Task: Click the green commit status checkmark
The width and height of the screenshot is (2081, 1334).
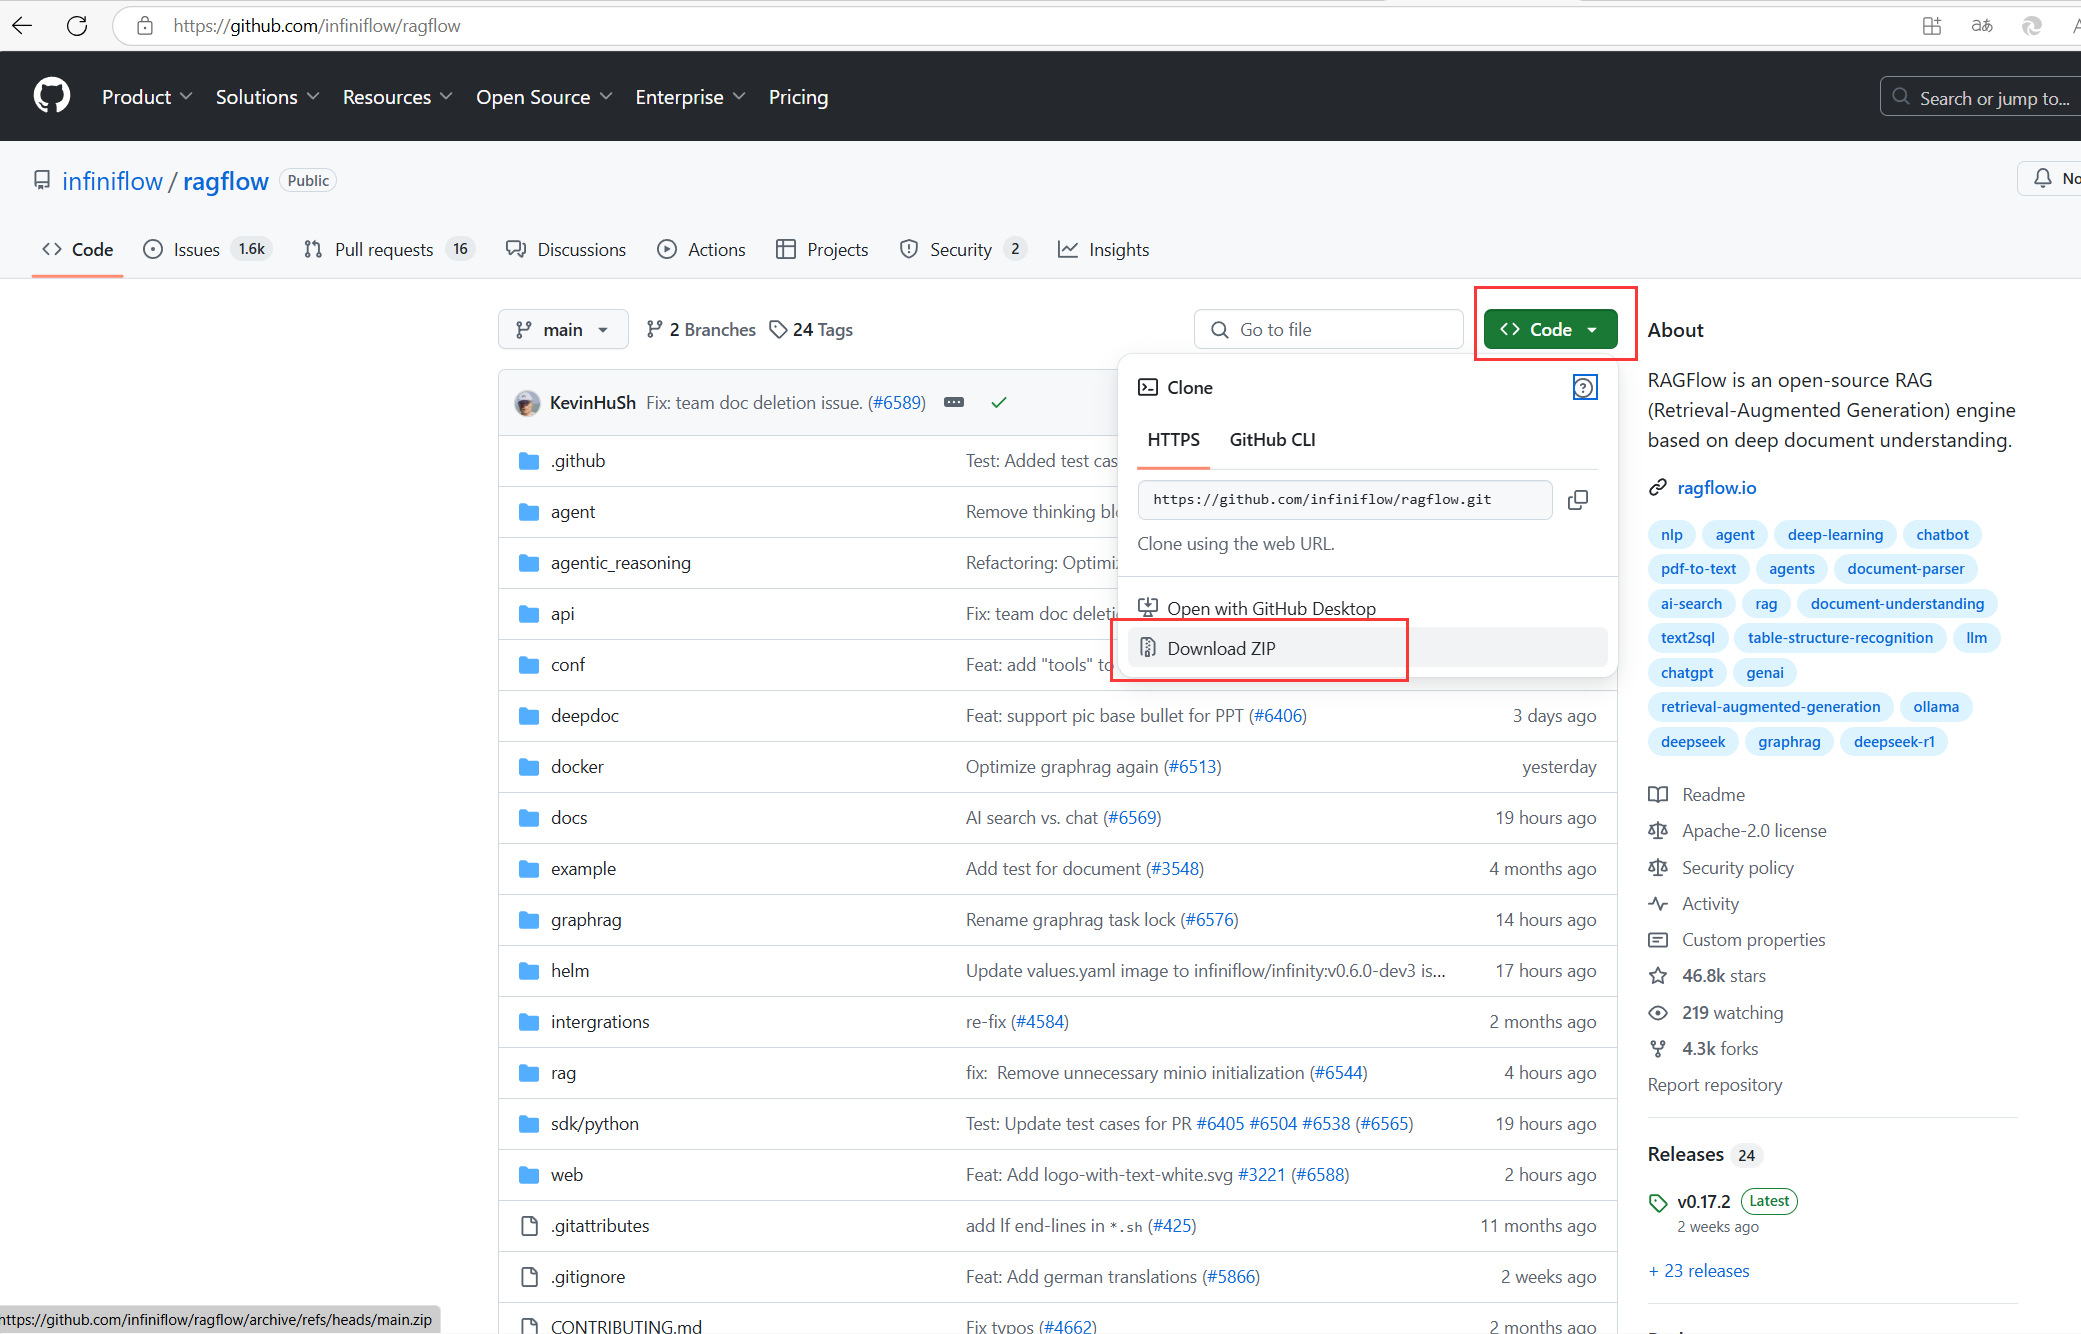Action: [998, 402]
